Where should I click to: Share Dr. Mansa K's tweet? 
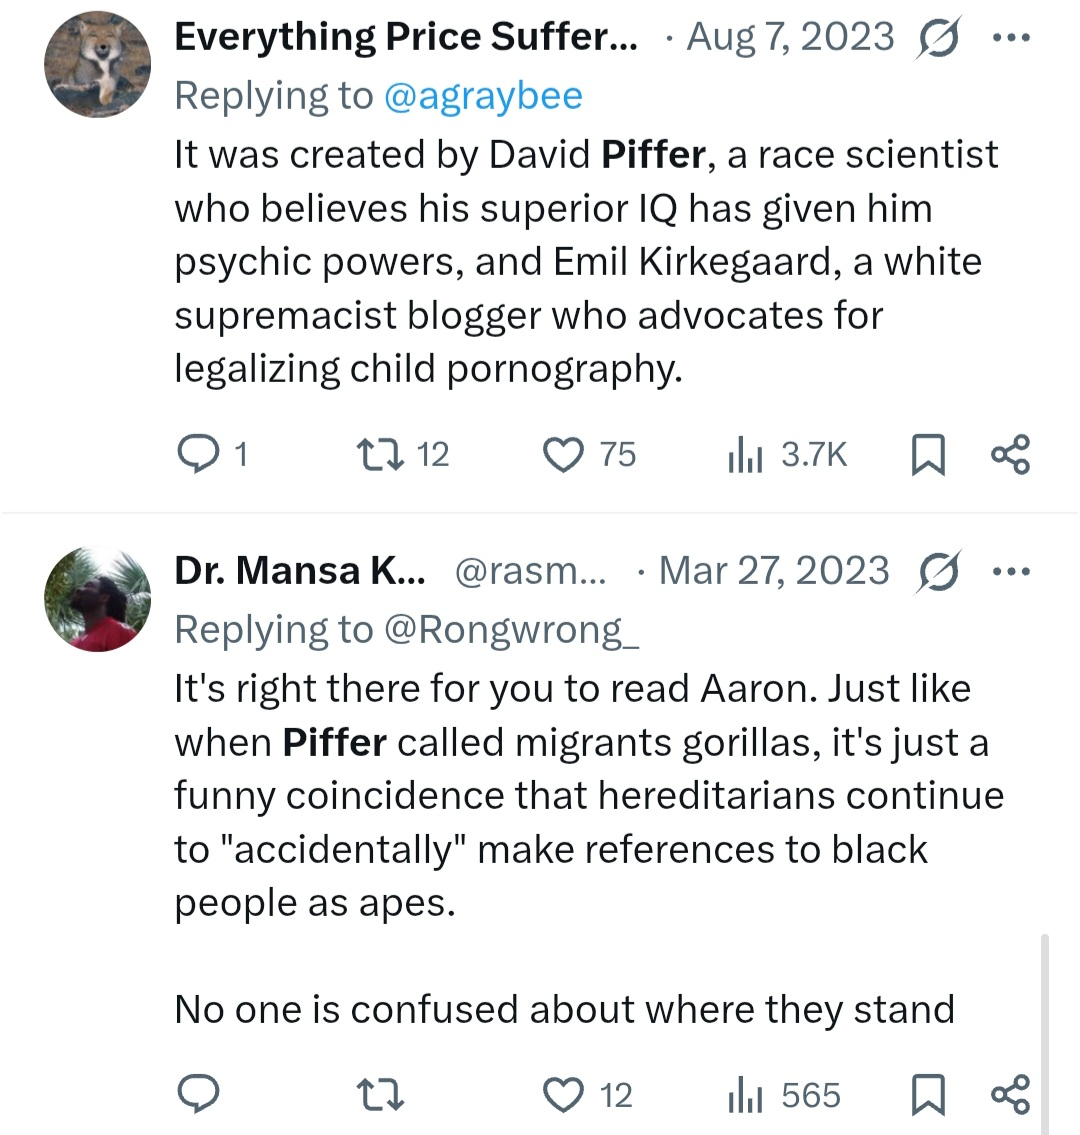1010,1095
